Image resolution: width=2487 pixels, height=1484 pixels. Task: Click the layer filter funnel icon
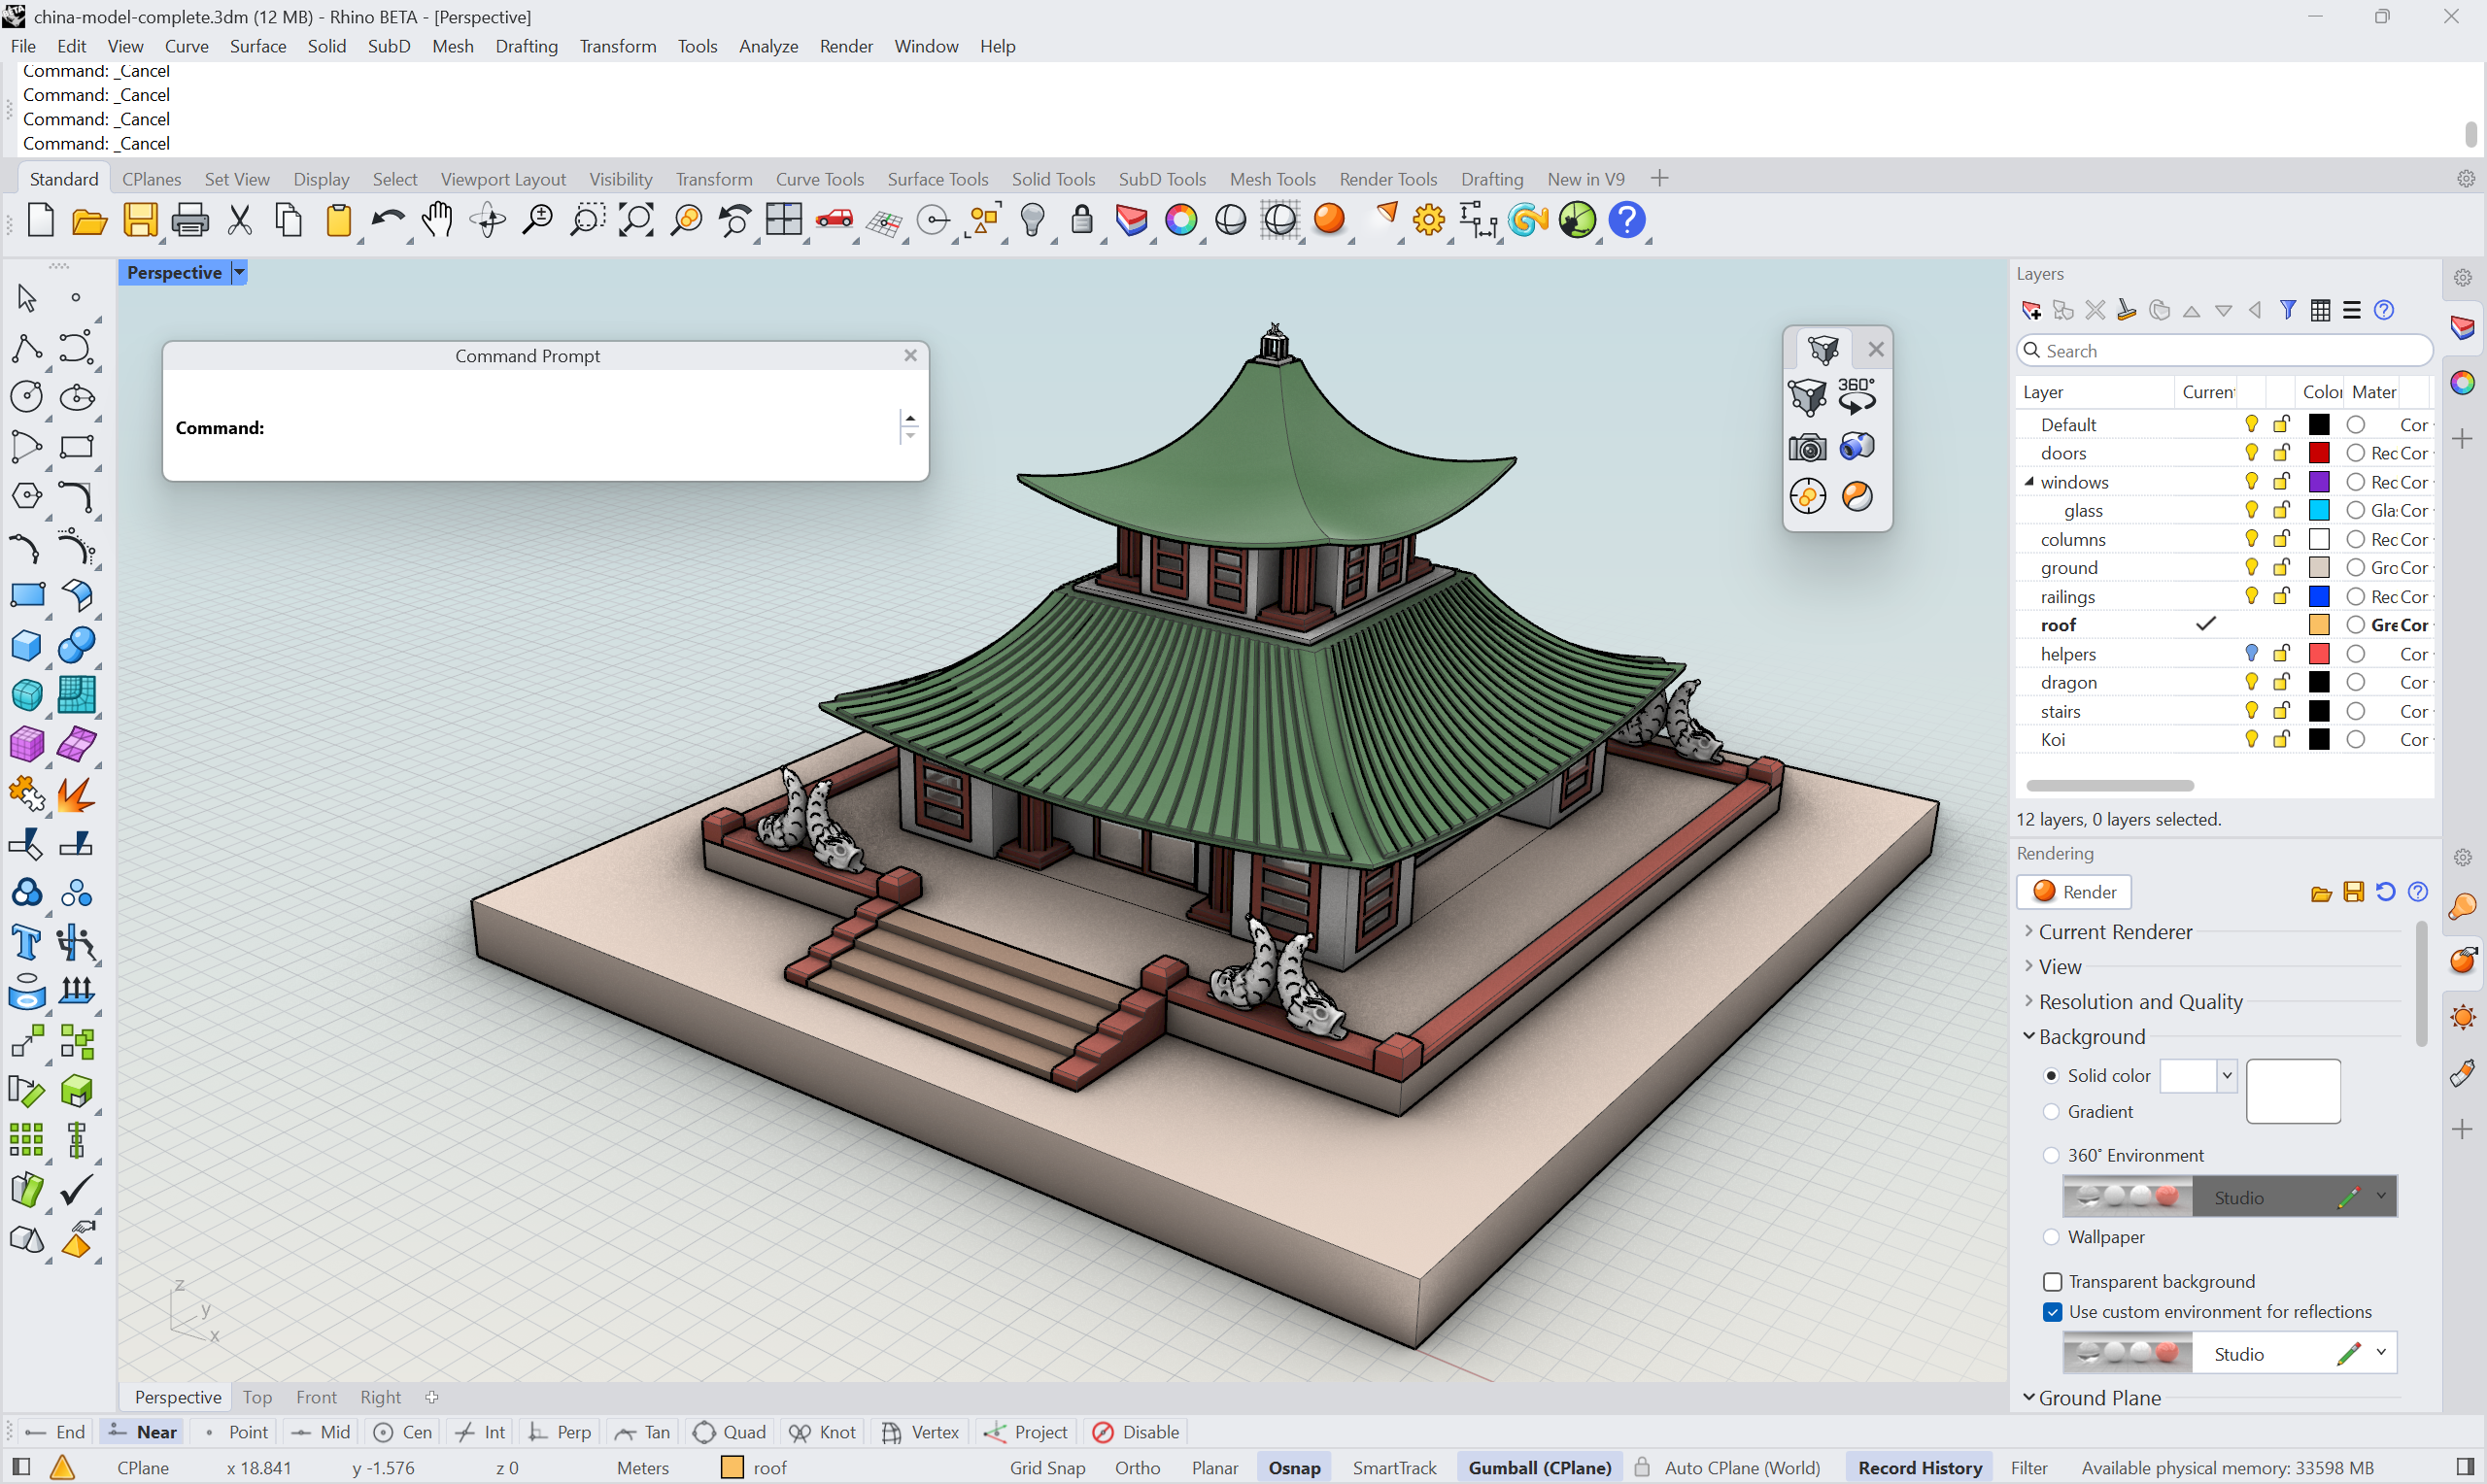click(2288, 310)
